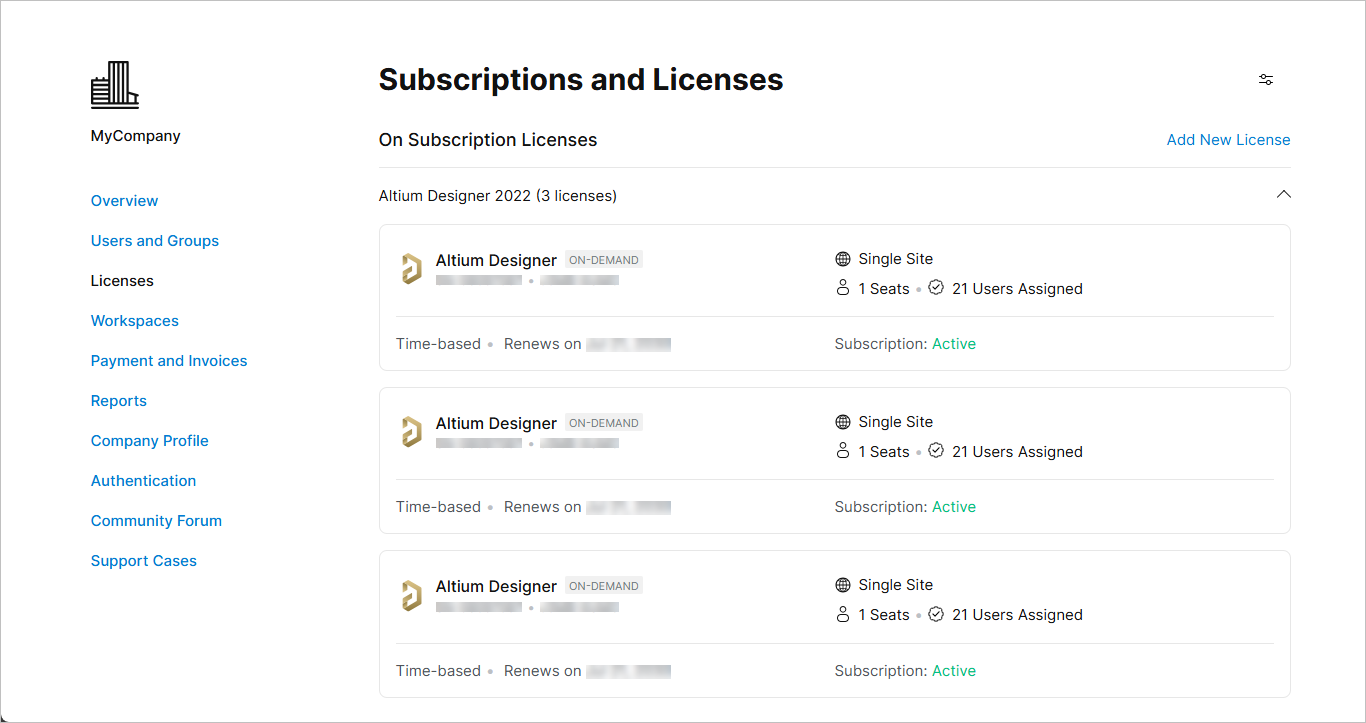The image size is (1366, 723).
Task: Open the filter settings sliders icon
Action: tap(1266, 80)
